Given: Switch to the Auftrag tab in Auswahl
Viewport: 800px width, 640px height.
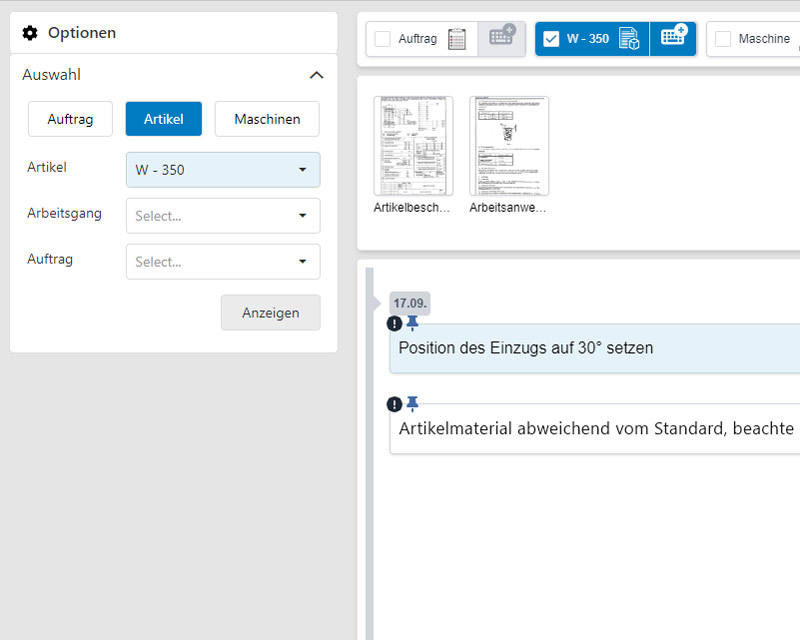Looking at the screenshot, I should [70, 118].
